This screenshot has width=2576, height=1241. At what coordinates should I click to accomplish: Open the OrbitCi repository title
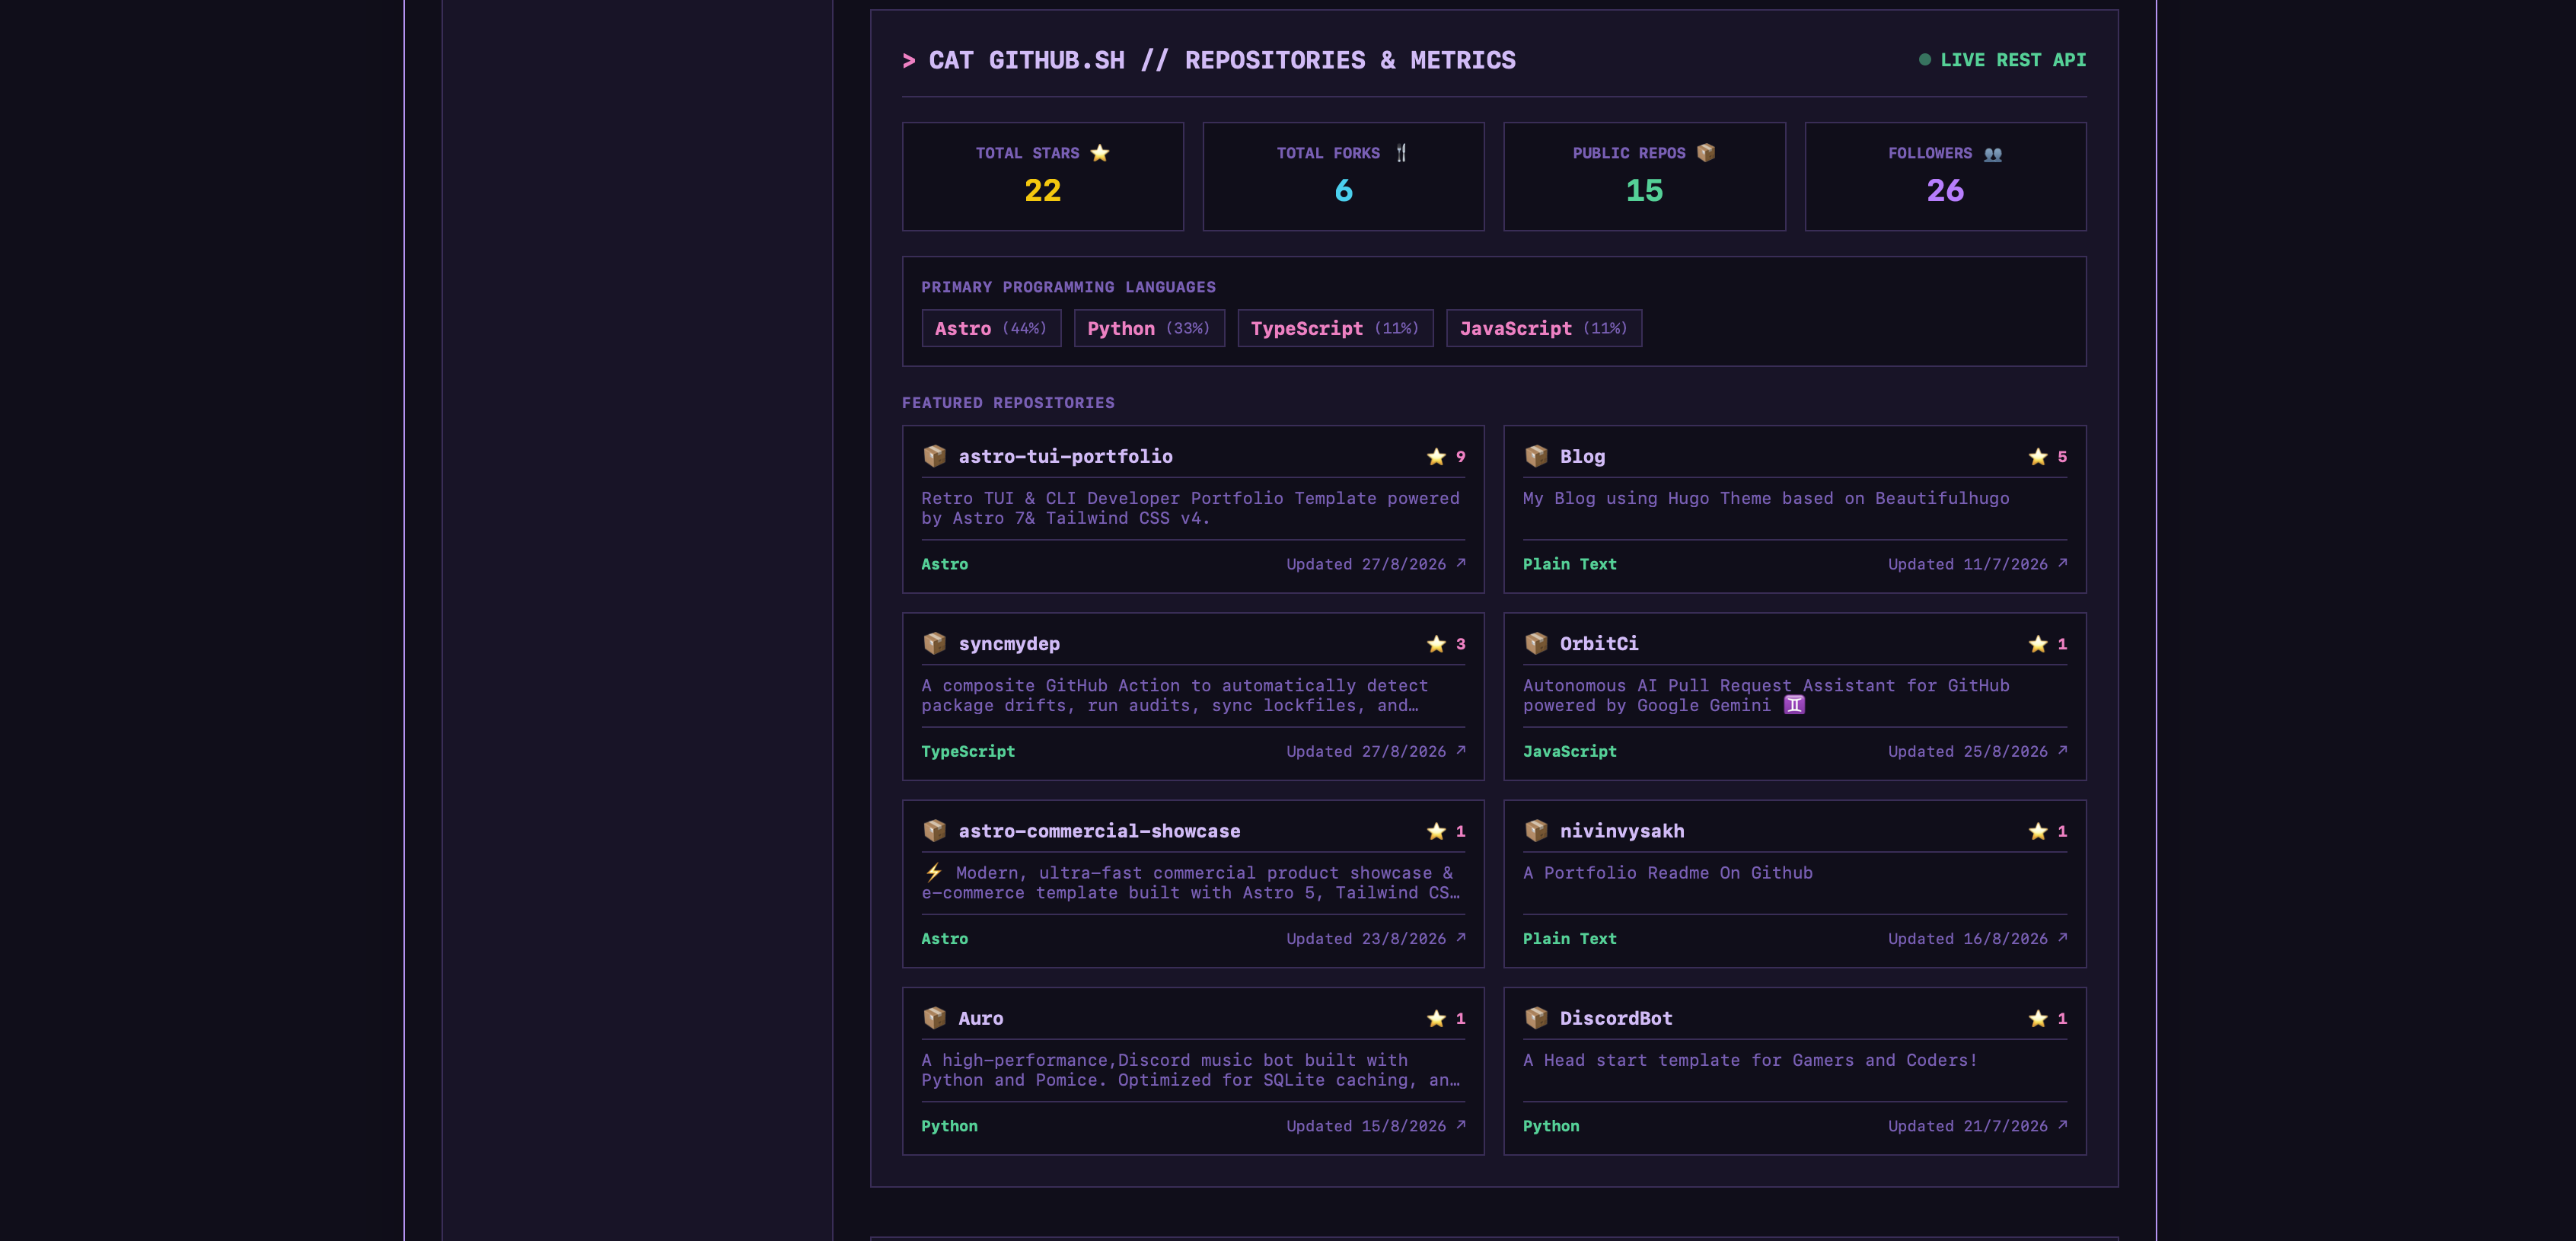click(1599, 643)
